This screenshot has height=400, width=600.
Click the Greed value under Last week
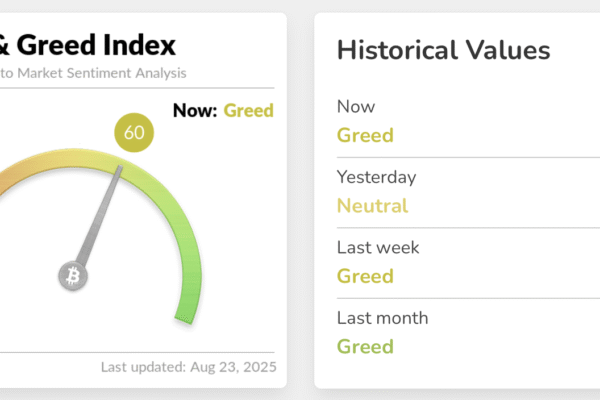pyautogui.click(x=365, y=276)
